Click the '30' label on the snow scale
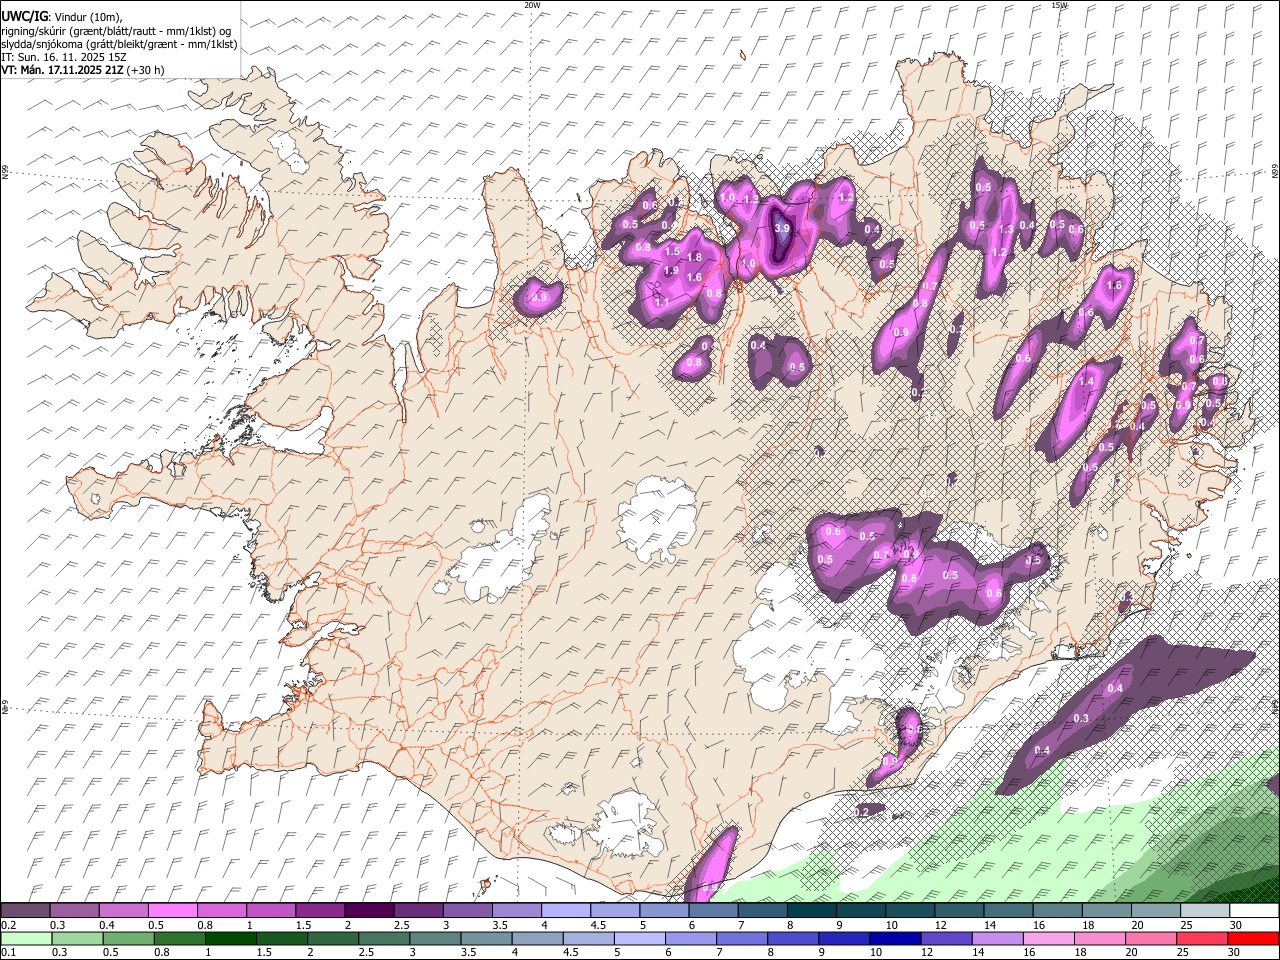The width and height of the screenshot is (1280, 960). (1236, 925)
